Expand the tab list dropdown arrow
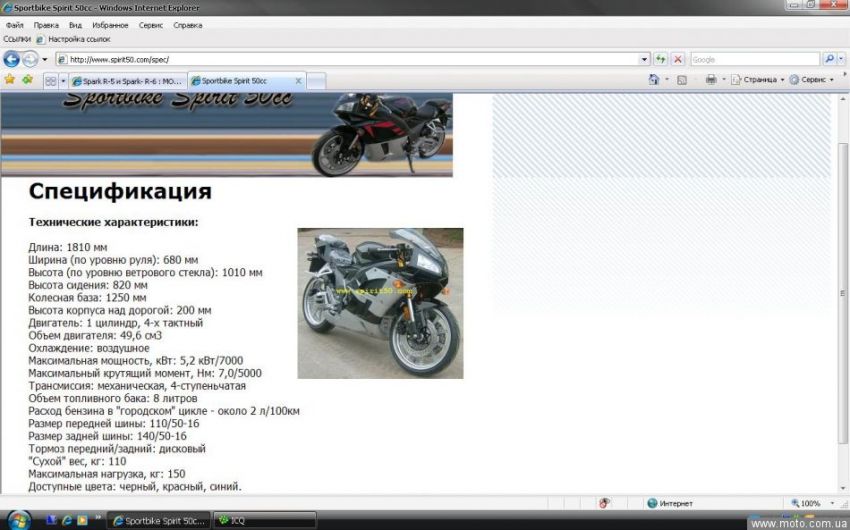Viewport: 850px width, 530px height. tap(63, 81)
